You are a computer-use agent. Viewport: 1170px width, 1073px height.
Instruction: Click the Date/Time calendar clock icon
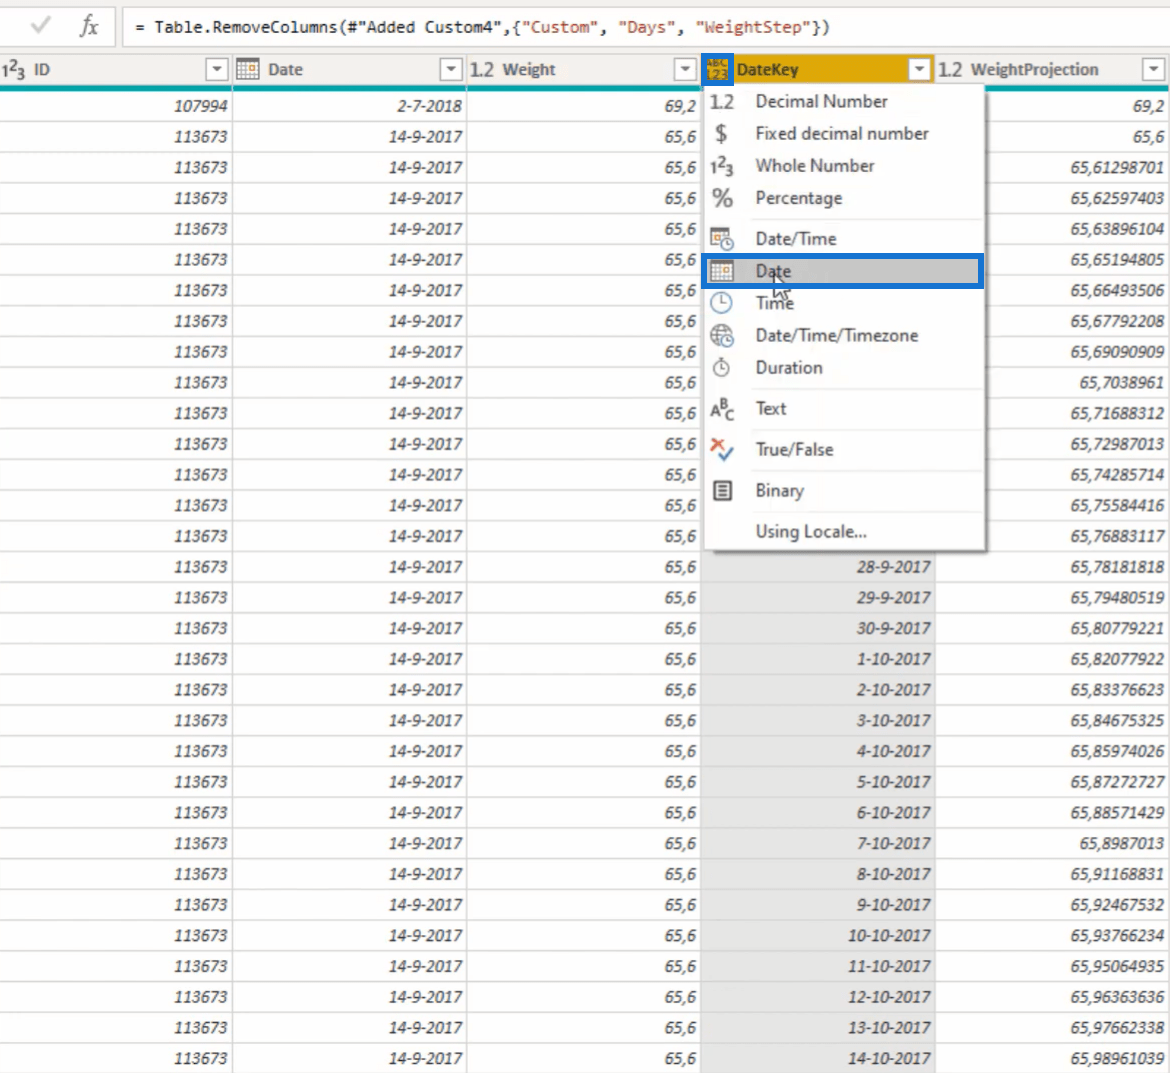click(722, 239)
